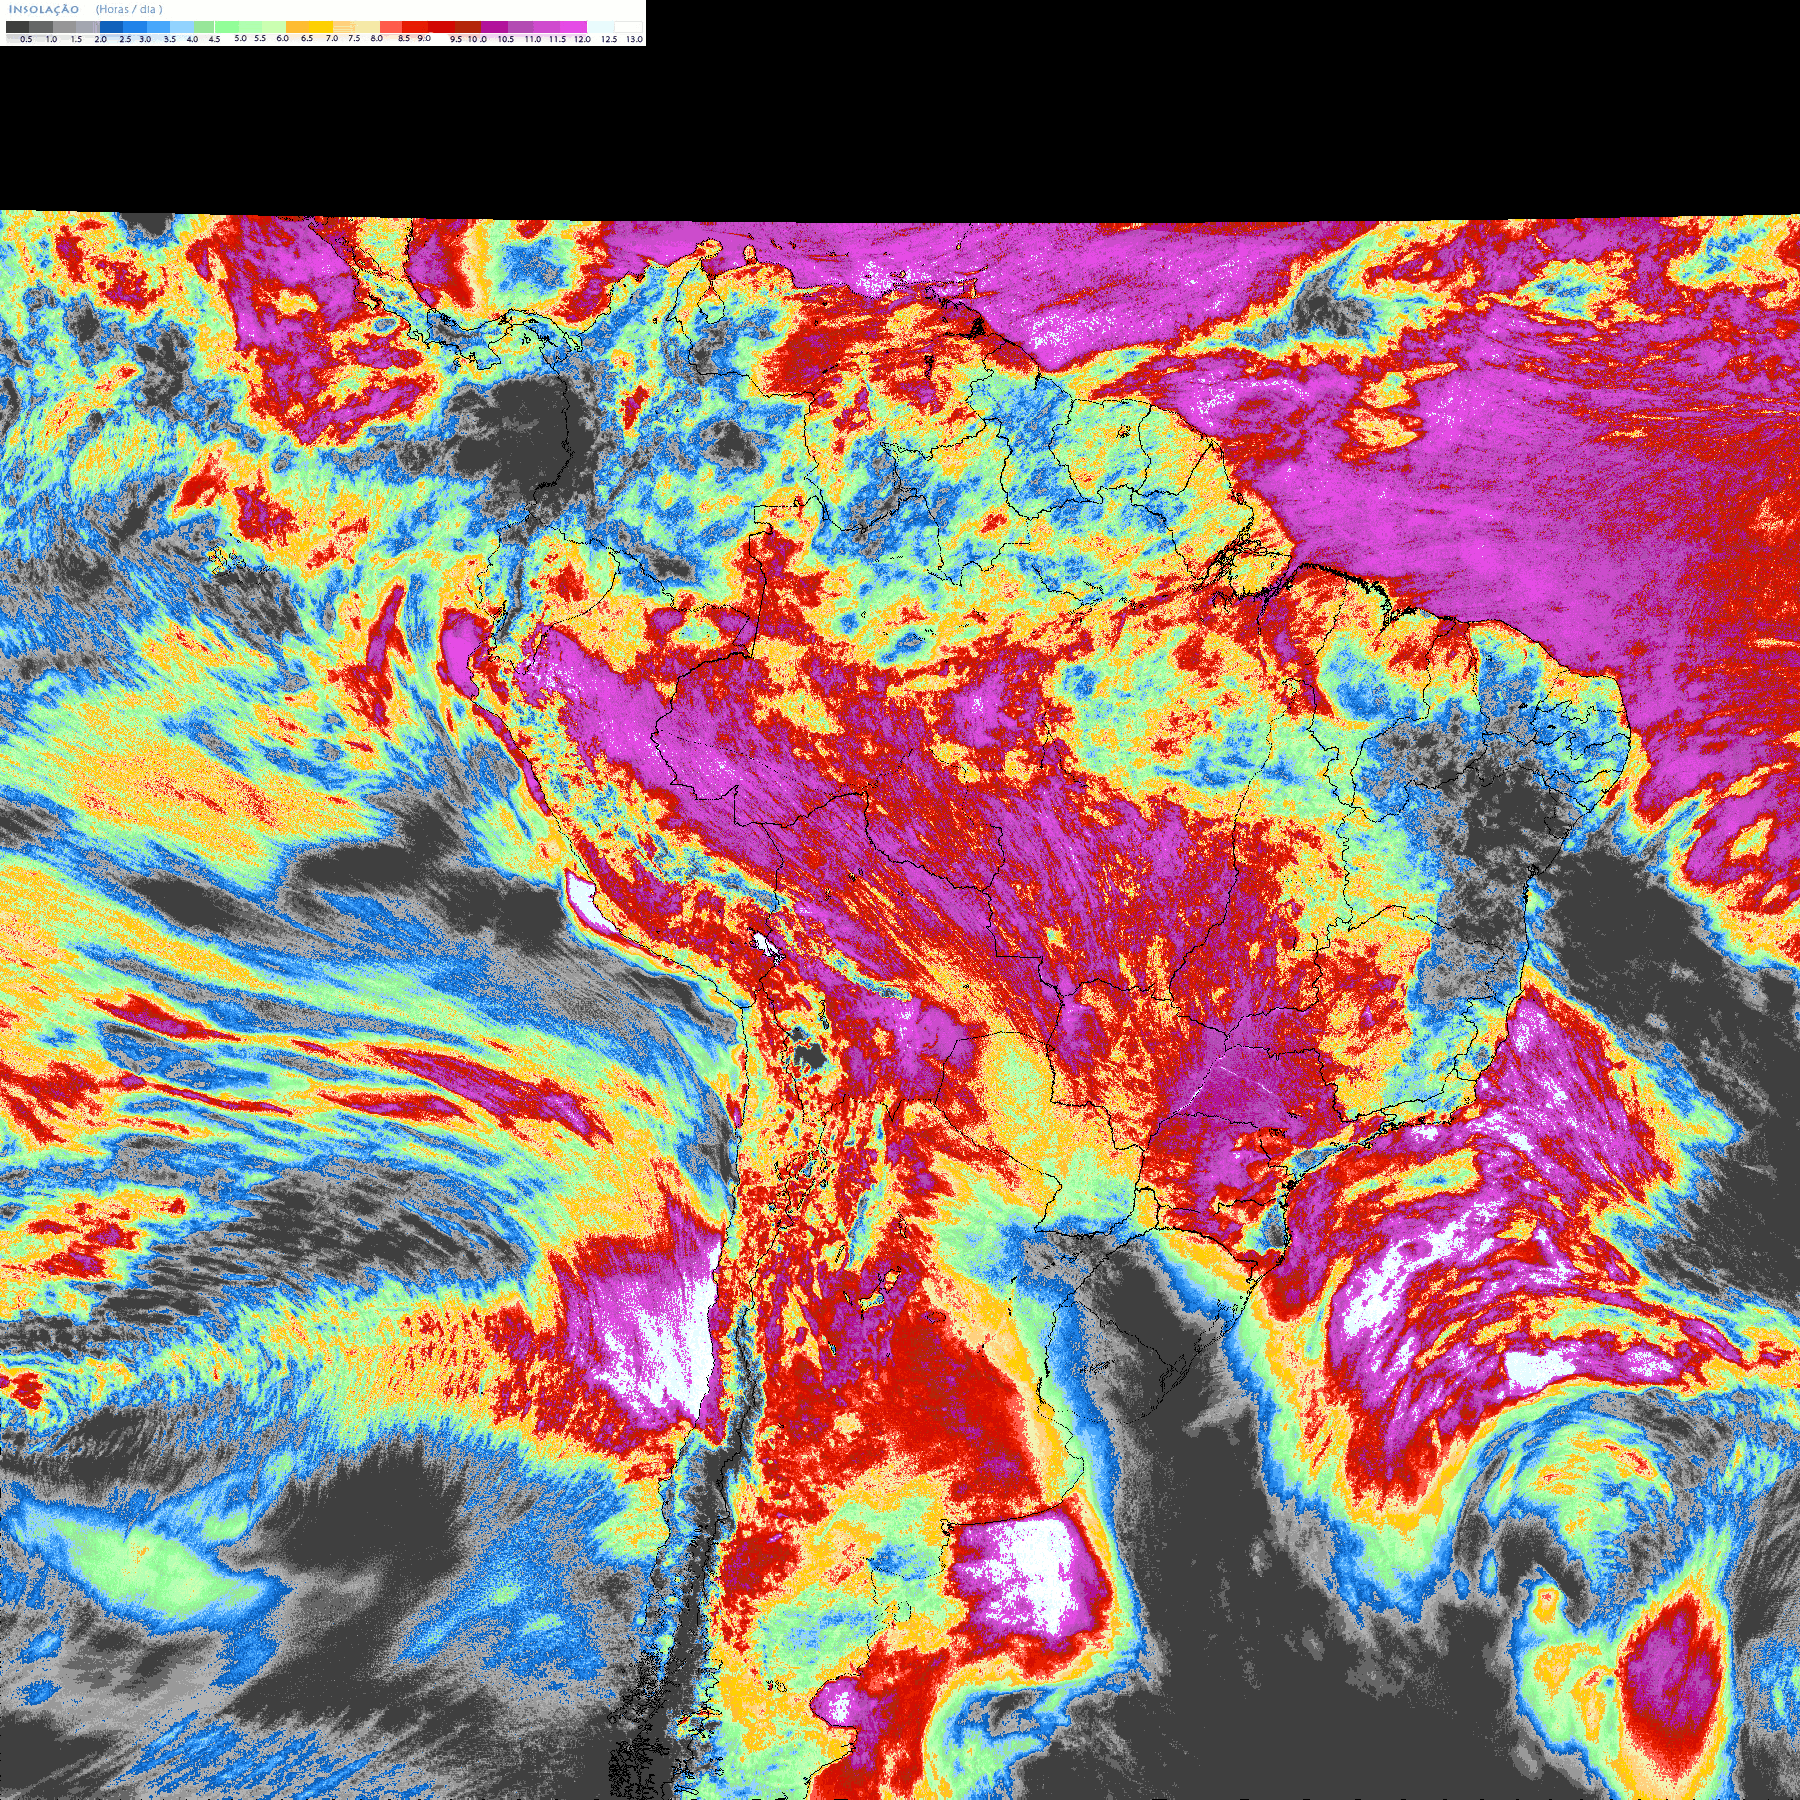This screenshot has width=1800, height=1800.
Task: Click the 5.5 legend value
Action: click(x=260, y=38)
